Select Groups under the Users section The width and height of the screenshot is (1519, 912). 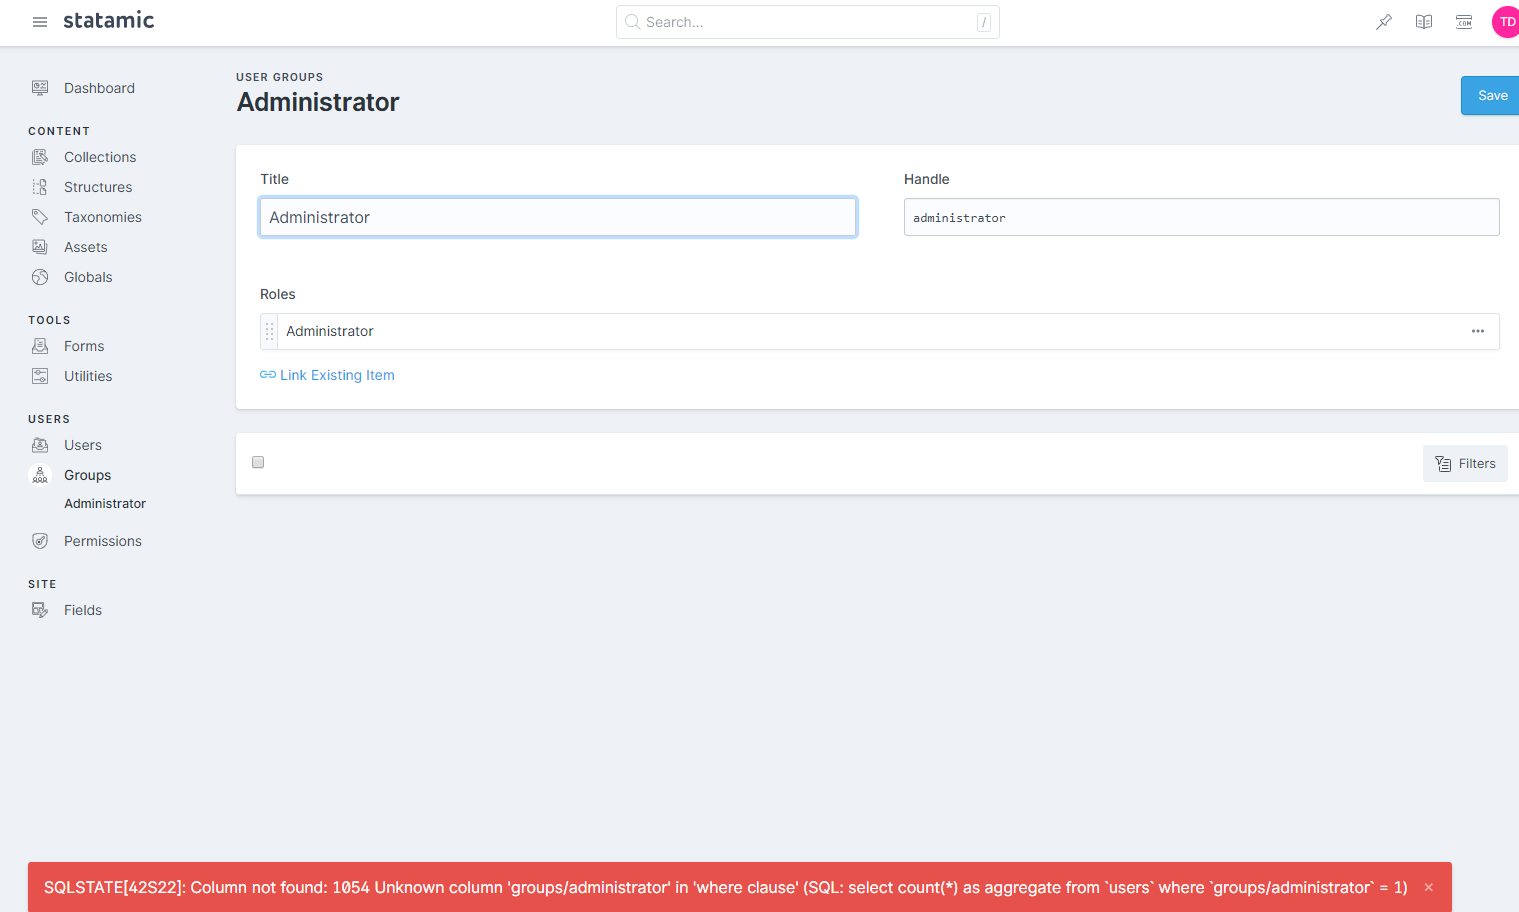[x=87, y=475]
